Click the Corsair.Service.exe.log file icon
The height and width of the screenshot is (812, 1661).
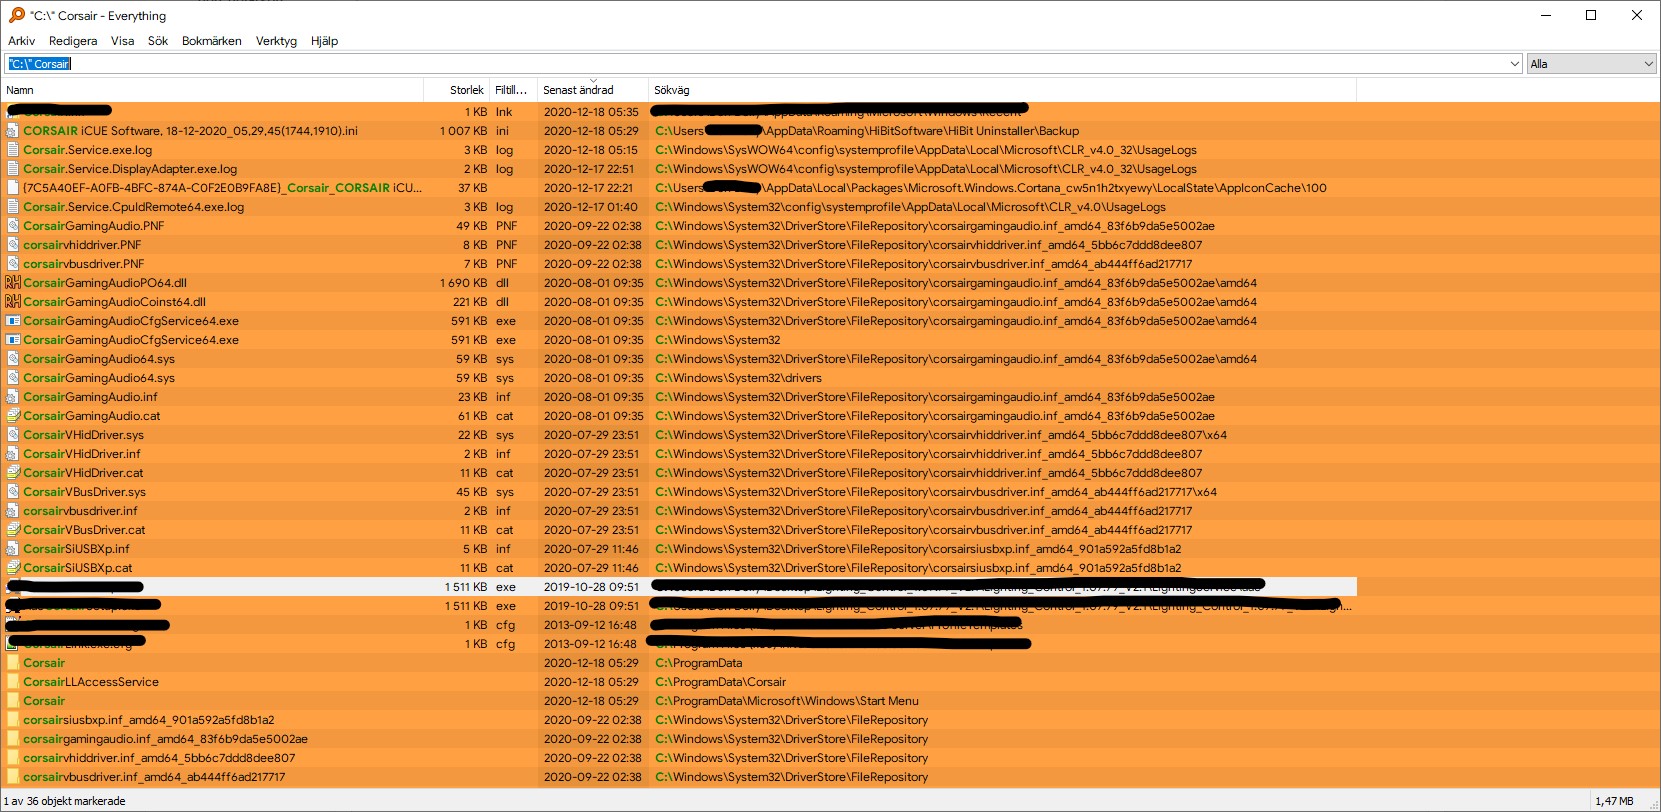(13, 150)
